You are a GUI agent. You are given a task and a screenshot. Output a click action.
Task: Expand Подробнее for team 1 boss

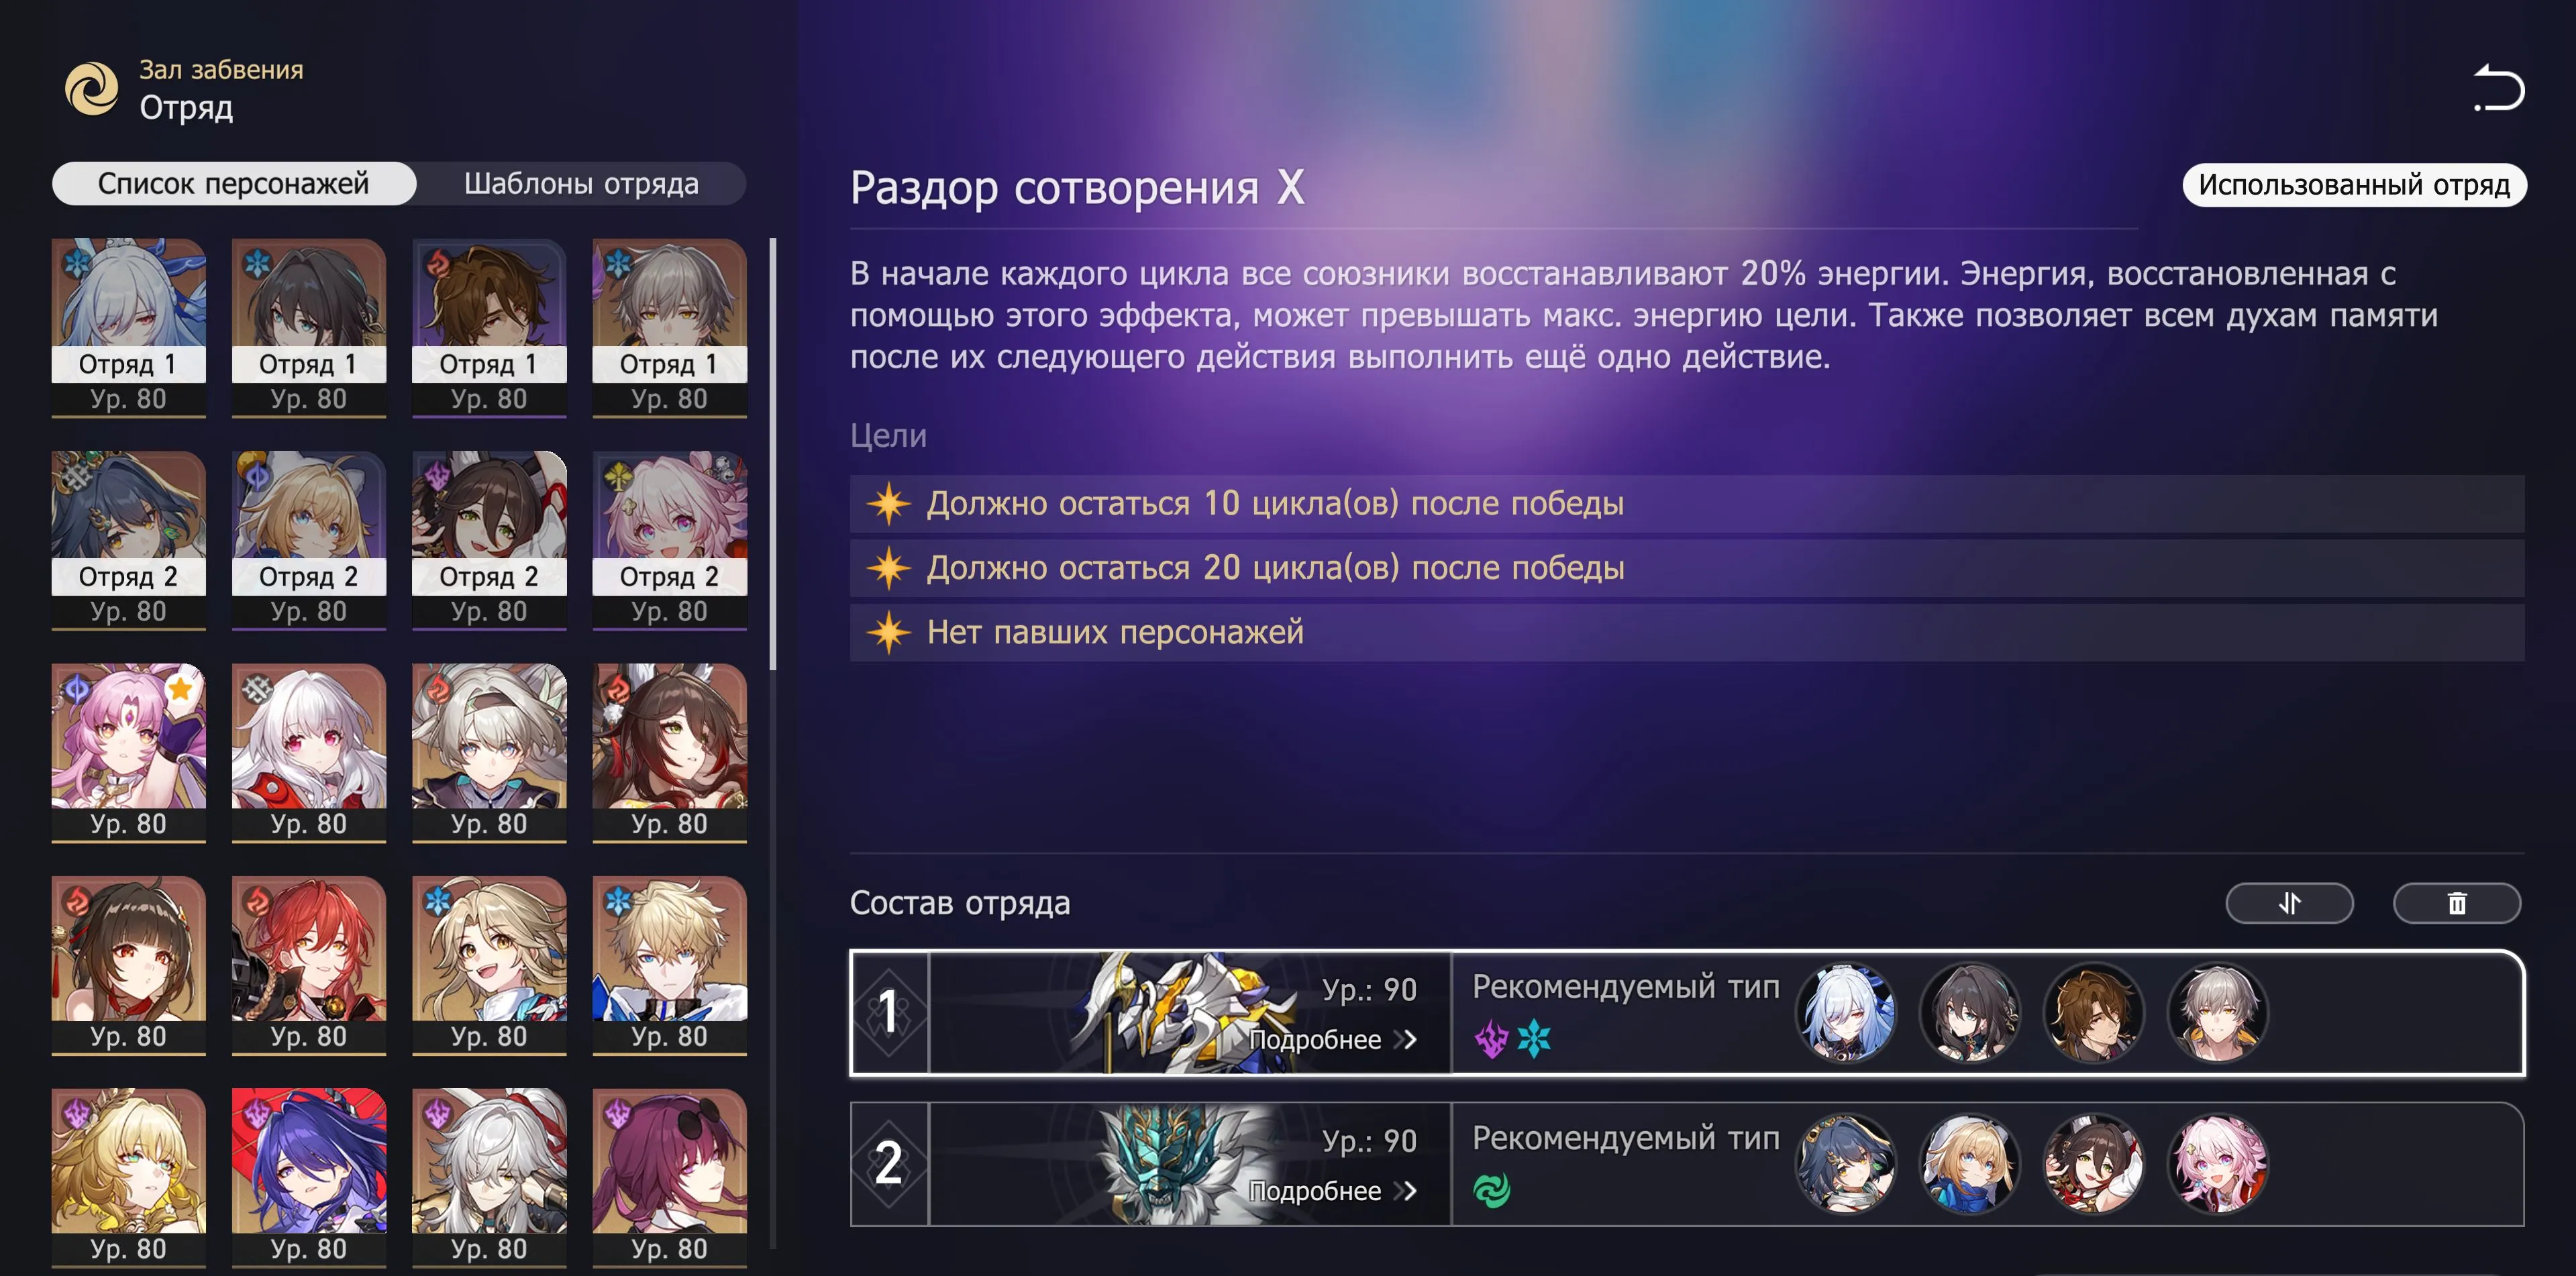[x=1332, y=1040]
